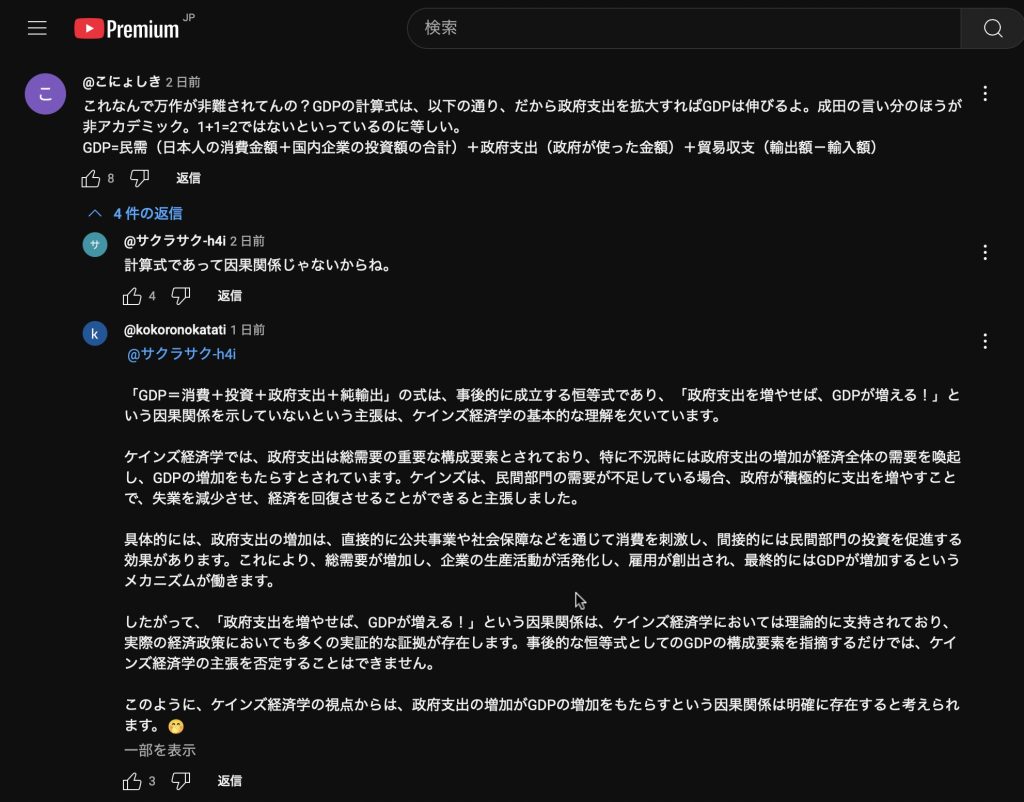Collapse the 4 件の返信 replies thread

(x=135, y=213)
